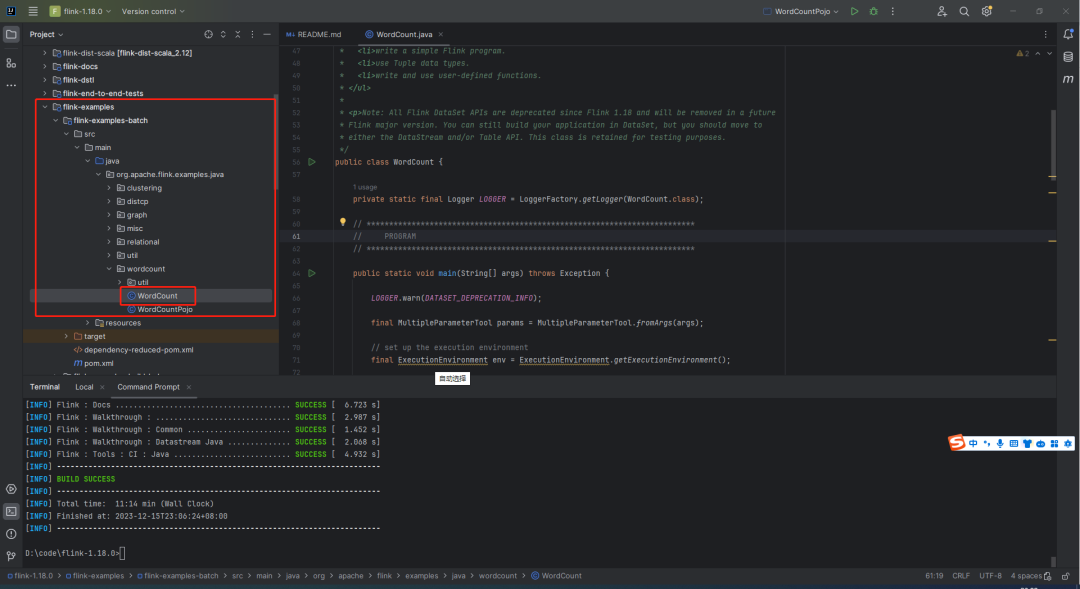This screenshot has width=1080, height=589.
Task: Open the Database tool window
Action: [1069, 56]
